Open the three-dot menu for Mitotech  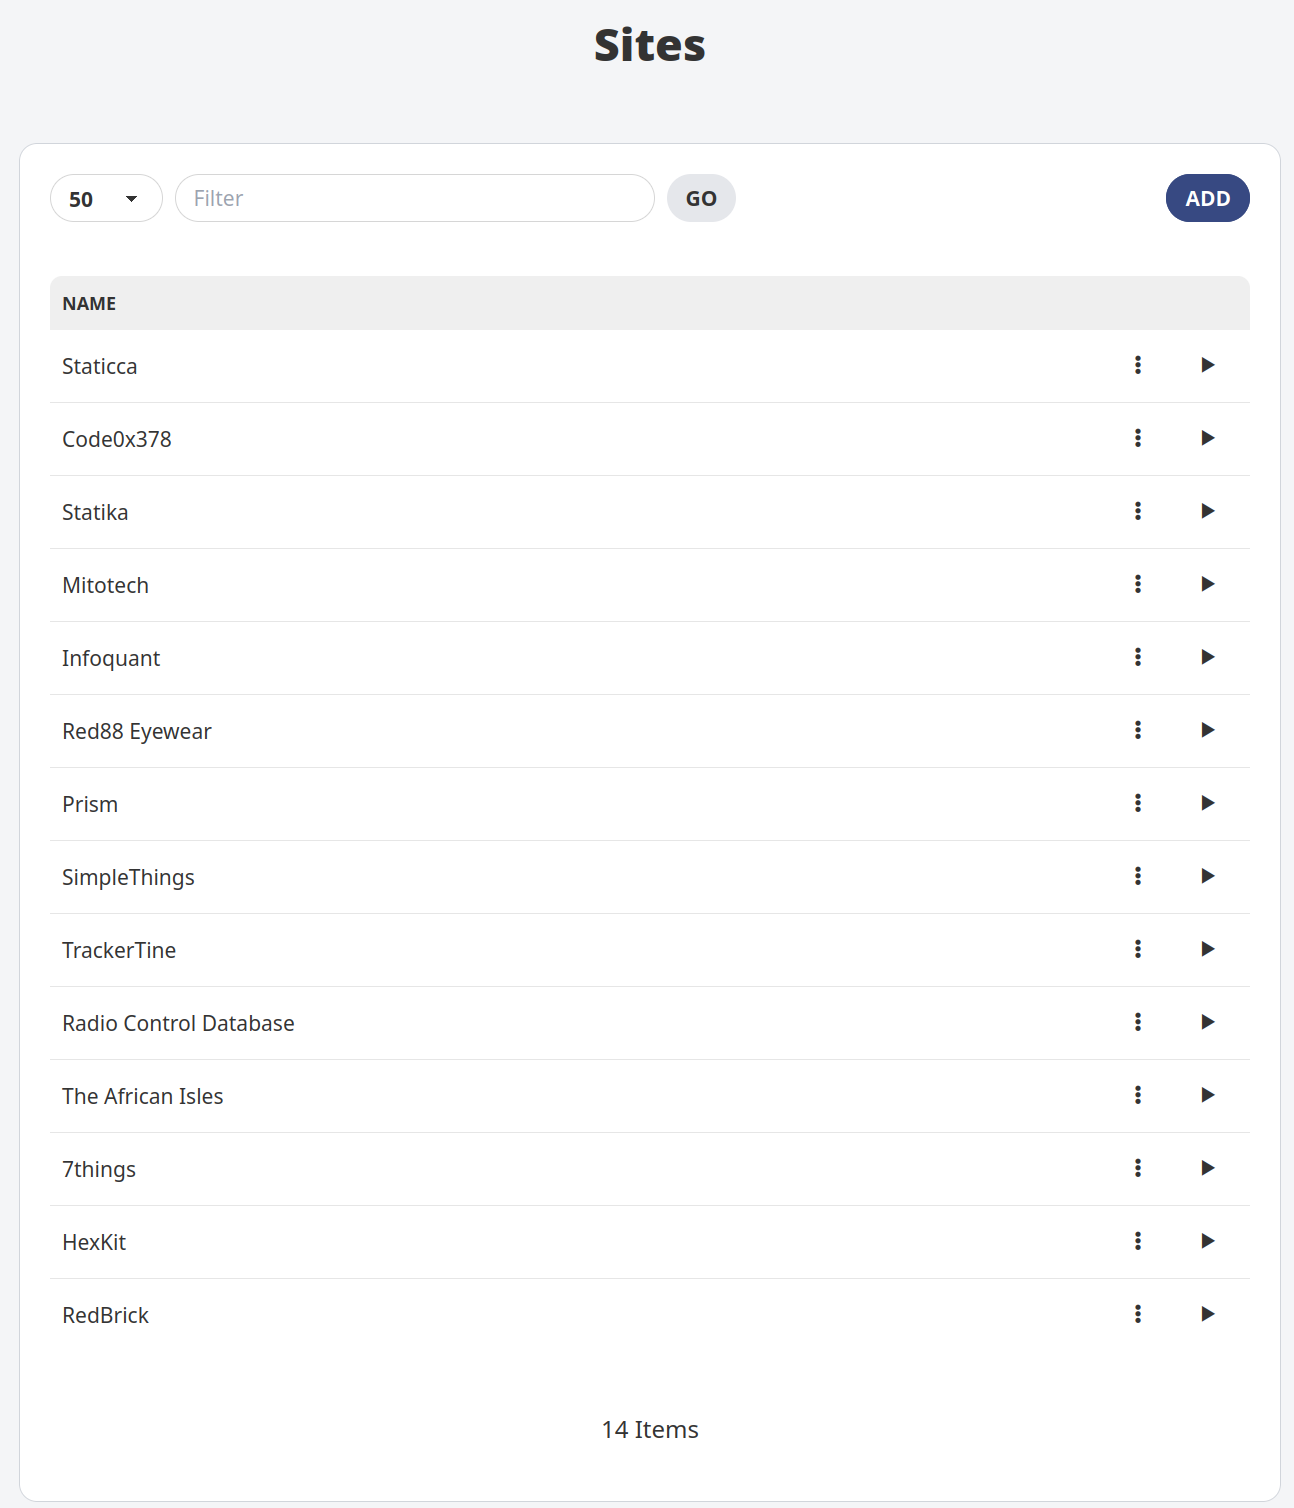(1138, 584)
